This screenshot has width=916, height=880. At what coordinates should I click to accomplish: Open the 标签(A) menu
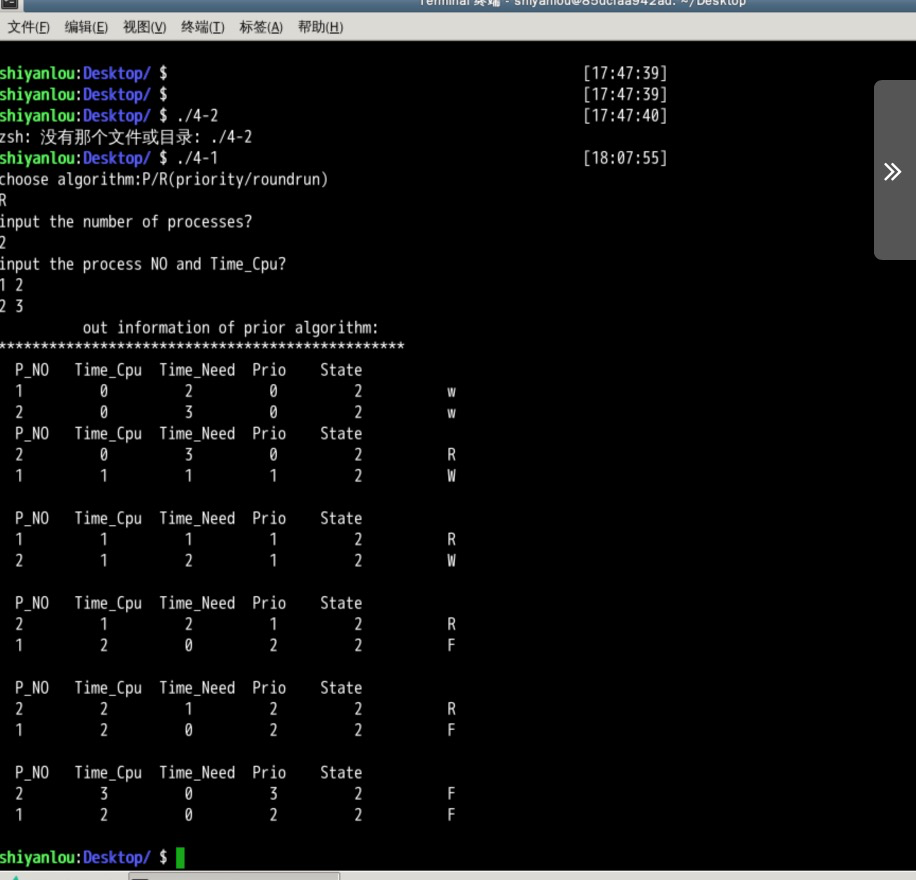260,27
